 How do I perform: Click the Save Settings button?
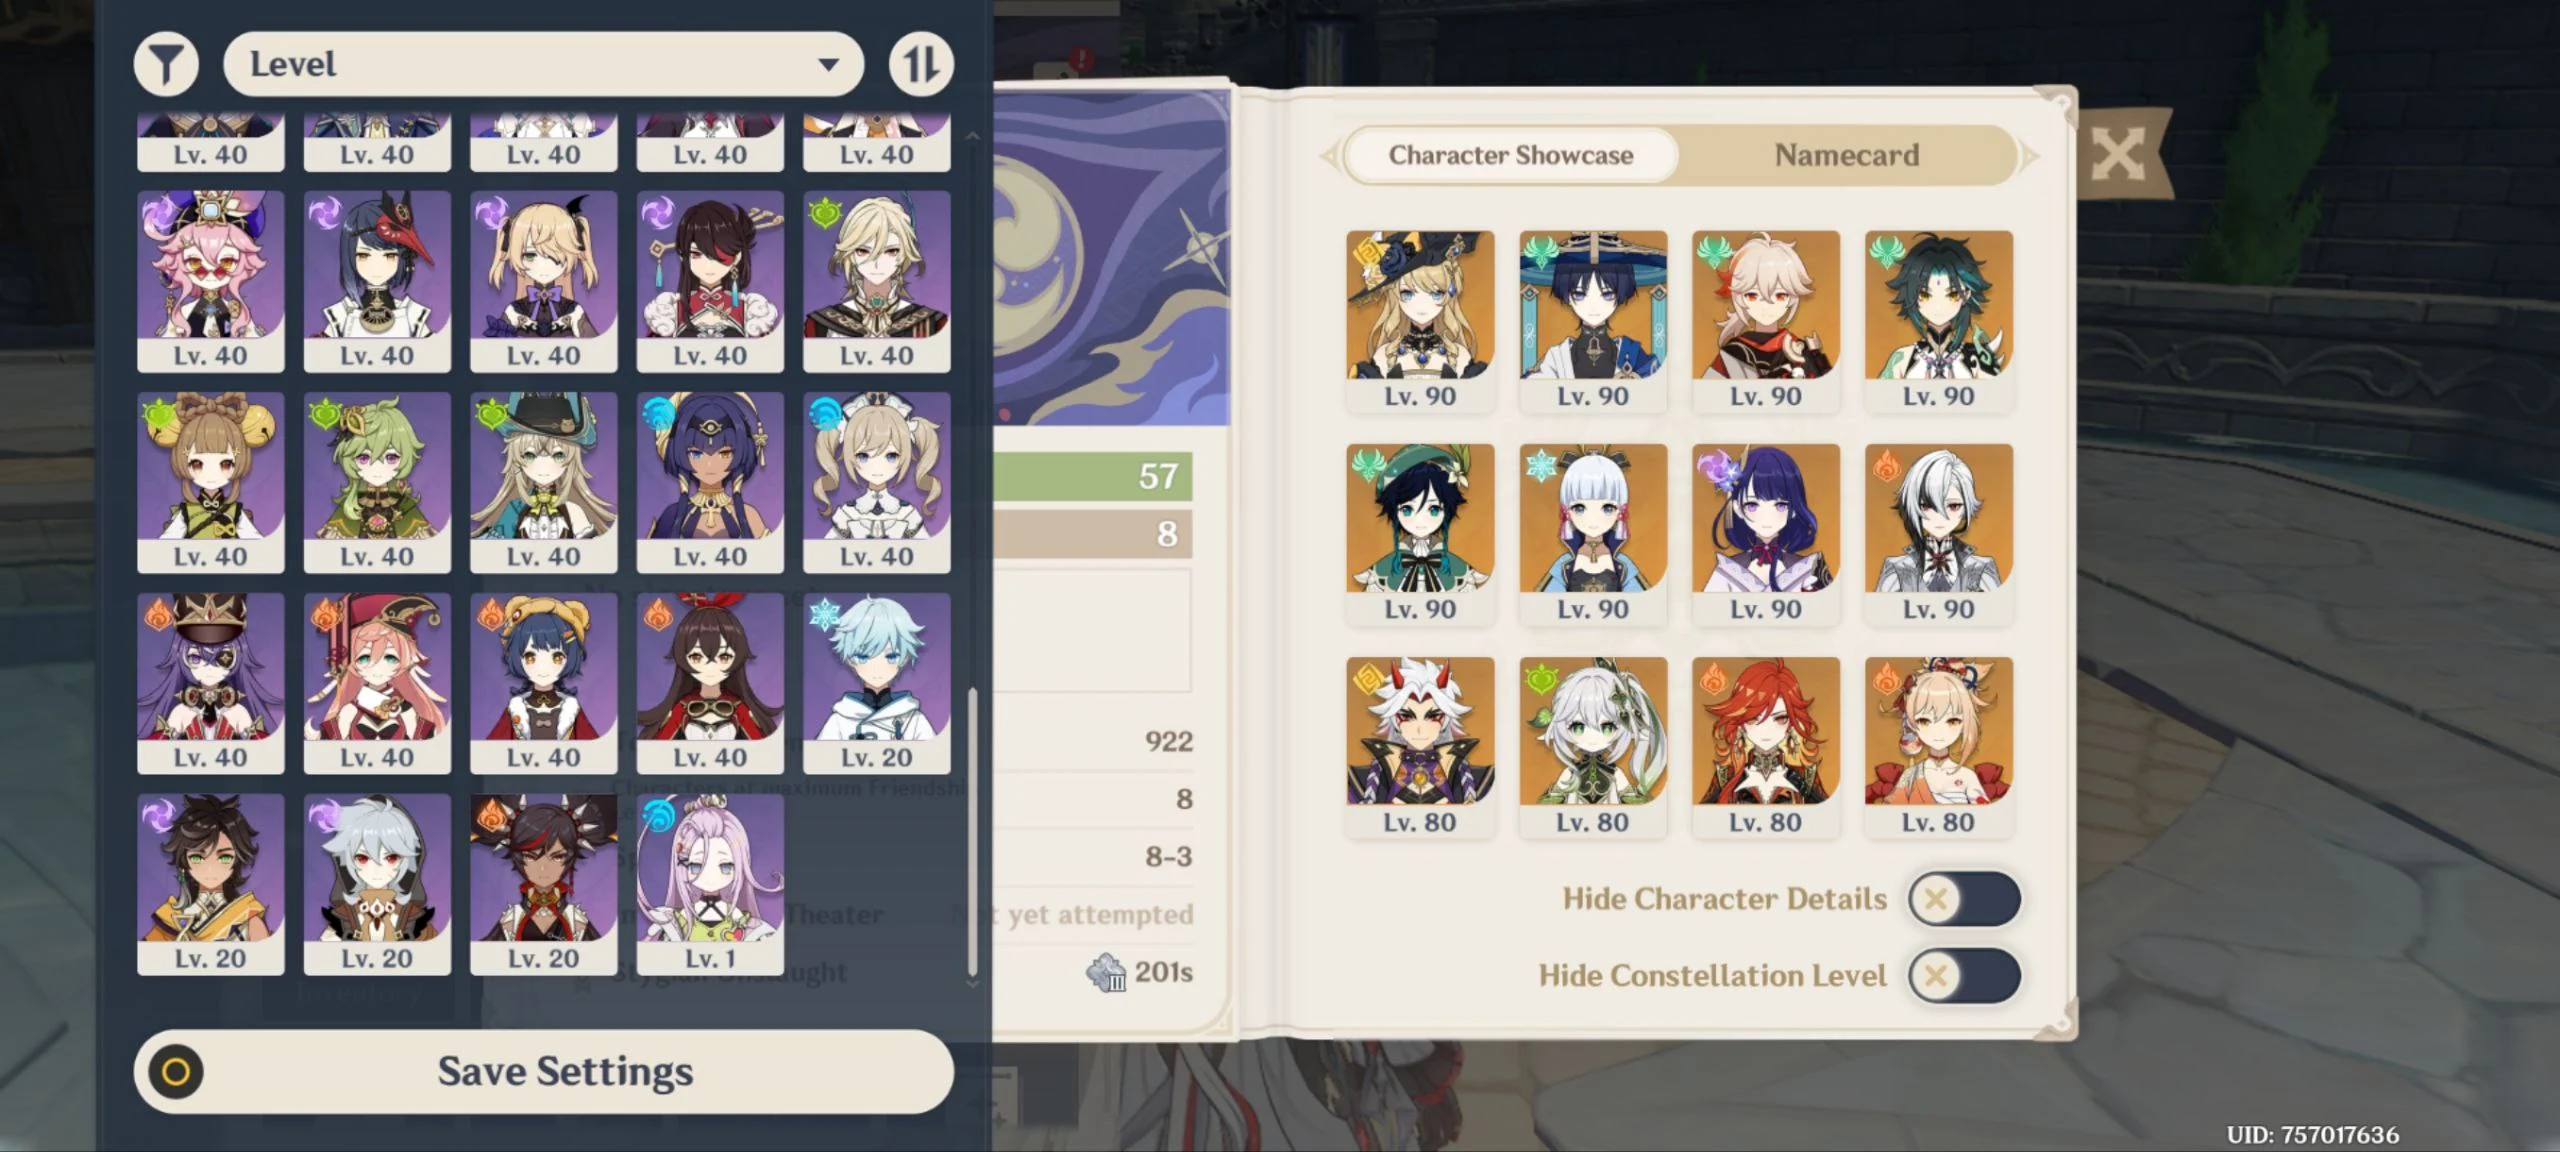(544, 1072)
